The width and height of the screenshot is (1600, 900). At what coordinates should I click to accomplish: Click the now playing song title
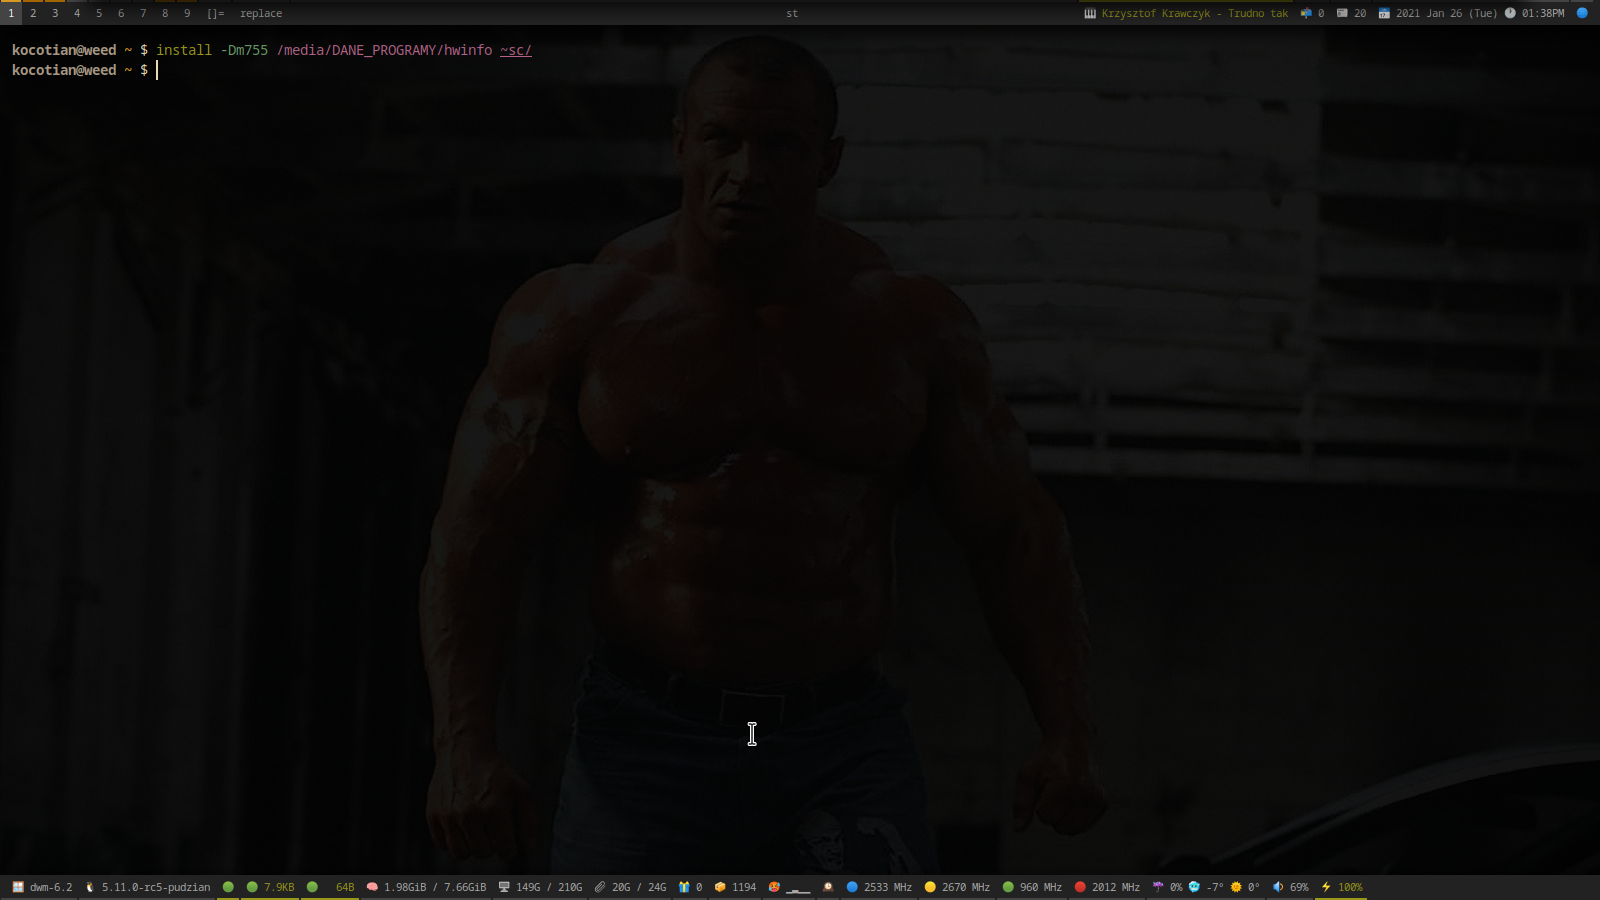click(x=1194, y=13)
